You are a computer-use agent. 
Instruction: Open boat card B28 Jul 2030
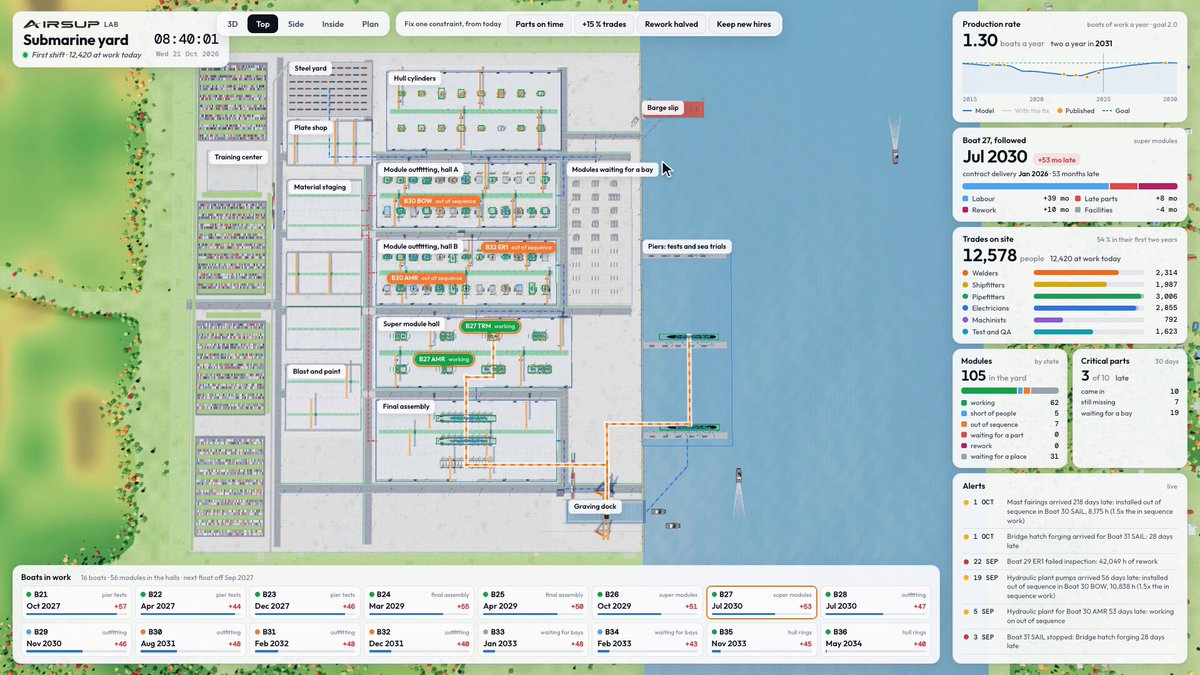(874, 601)
